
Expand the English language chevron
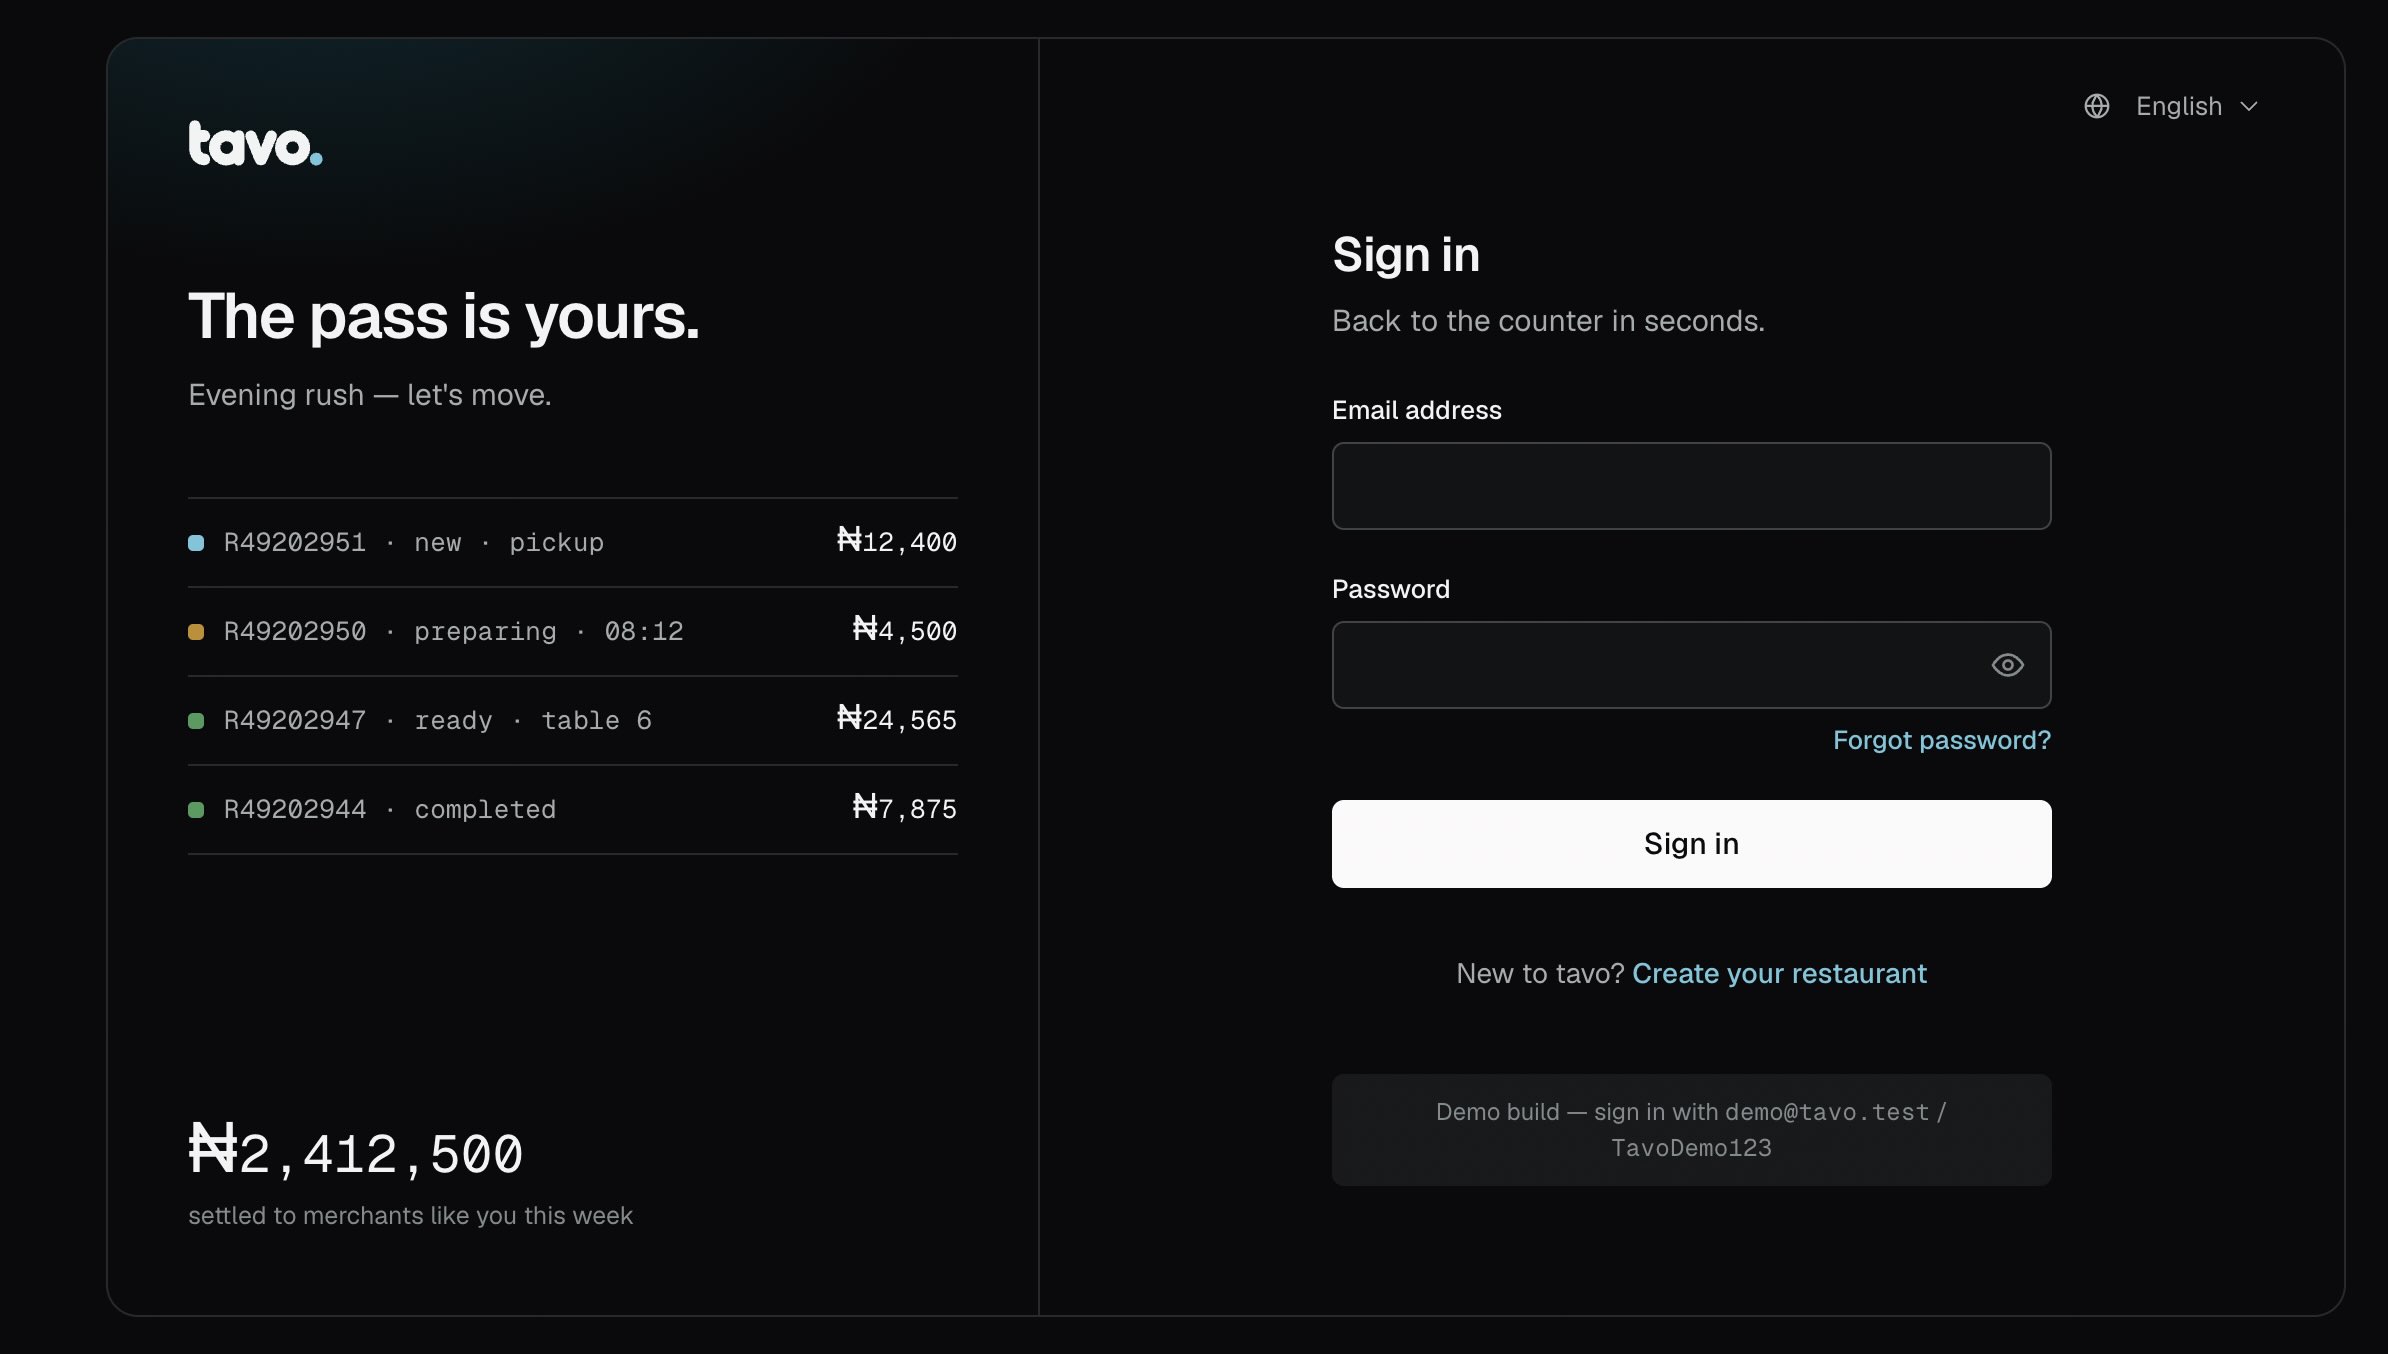point(2249,107)
